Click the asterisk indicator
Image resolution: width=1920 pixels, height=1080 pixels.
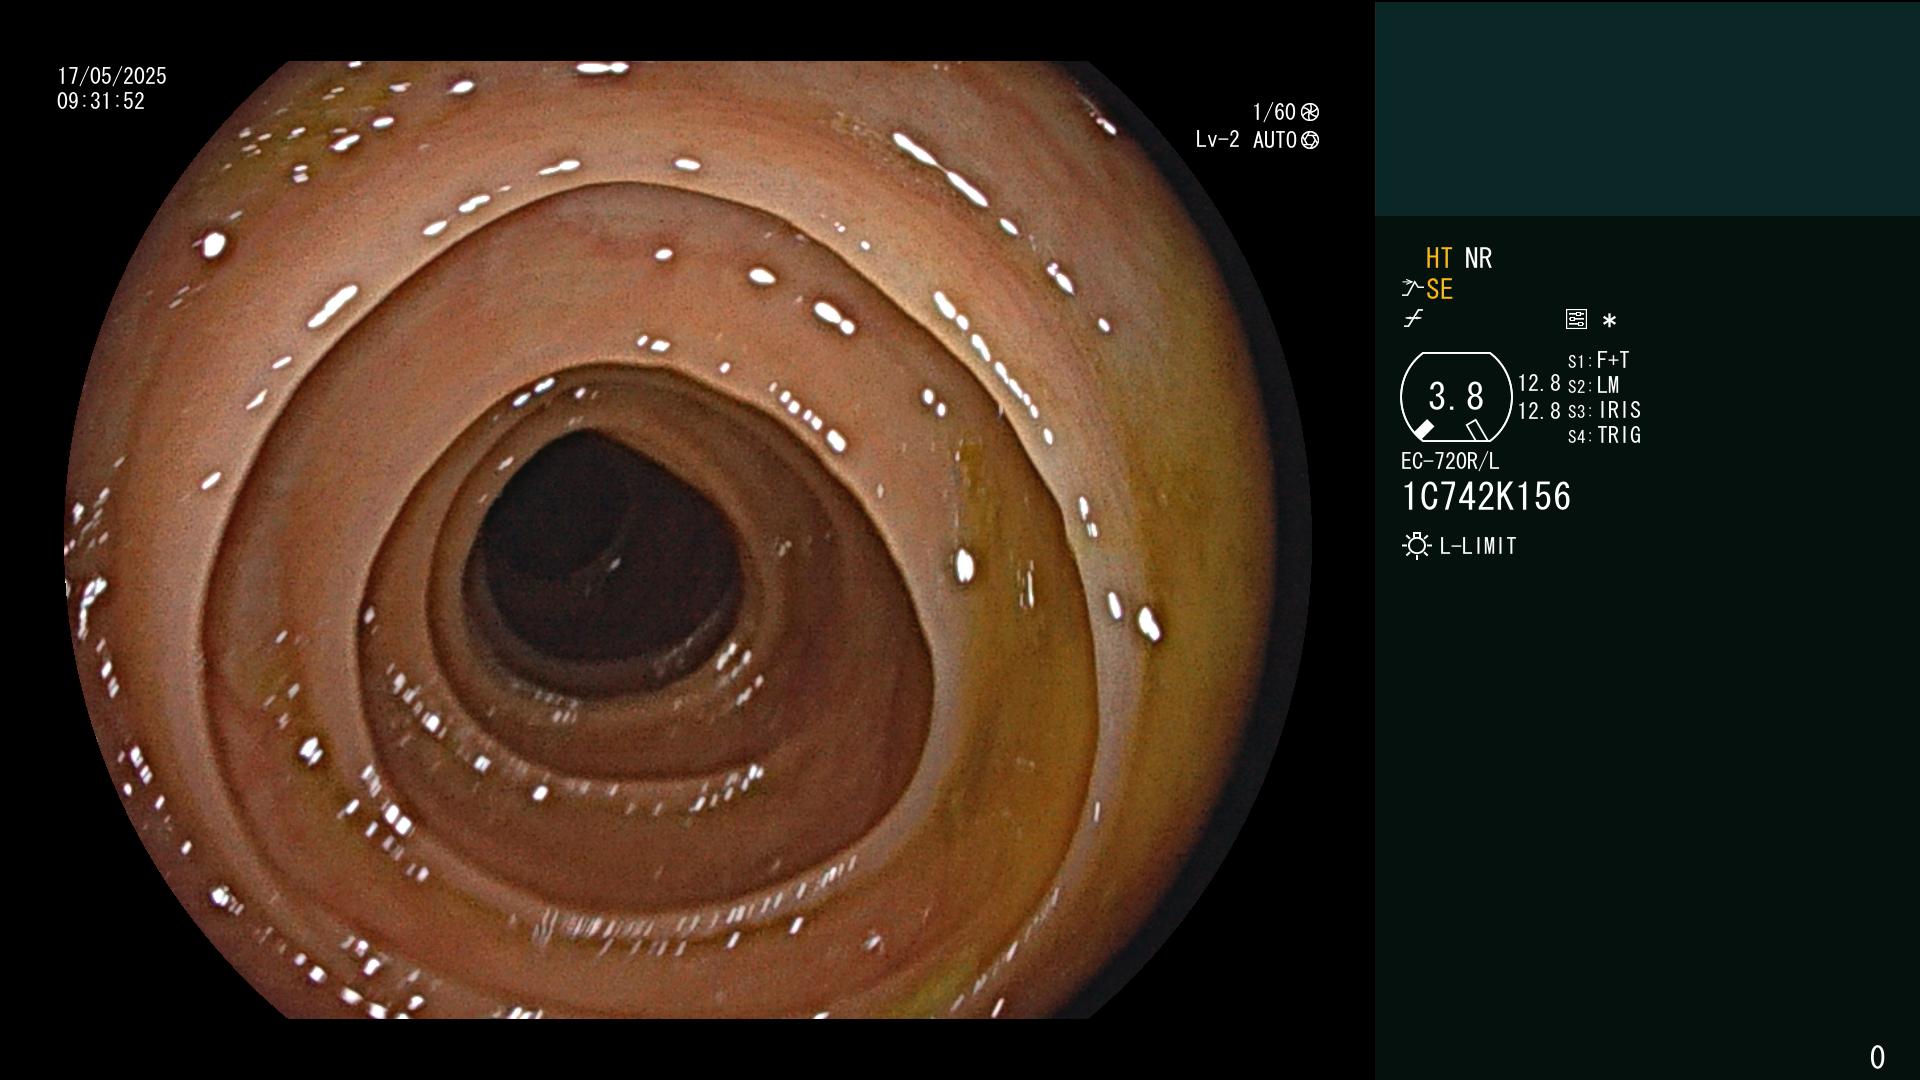pos(1609,320)
